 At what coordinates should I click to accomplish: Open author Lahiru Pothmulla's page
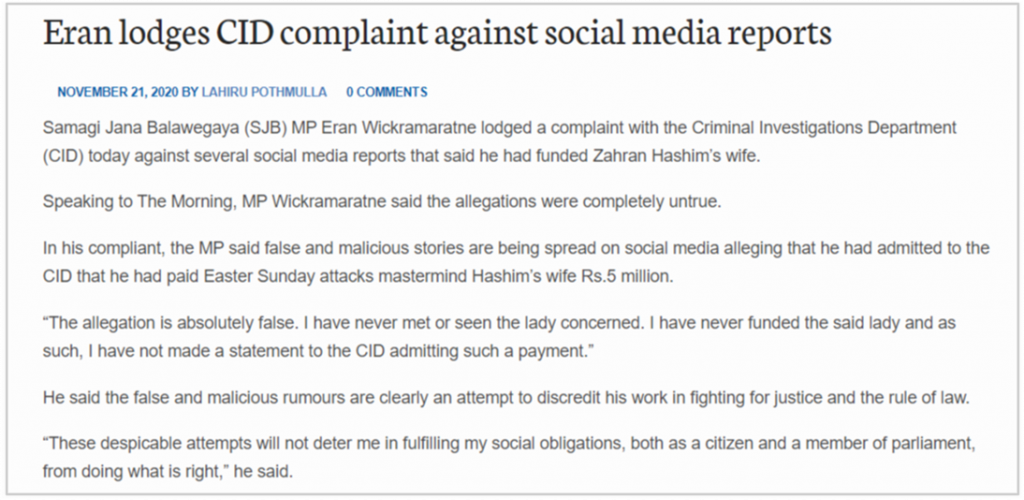pos(264,93)
